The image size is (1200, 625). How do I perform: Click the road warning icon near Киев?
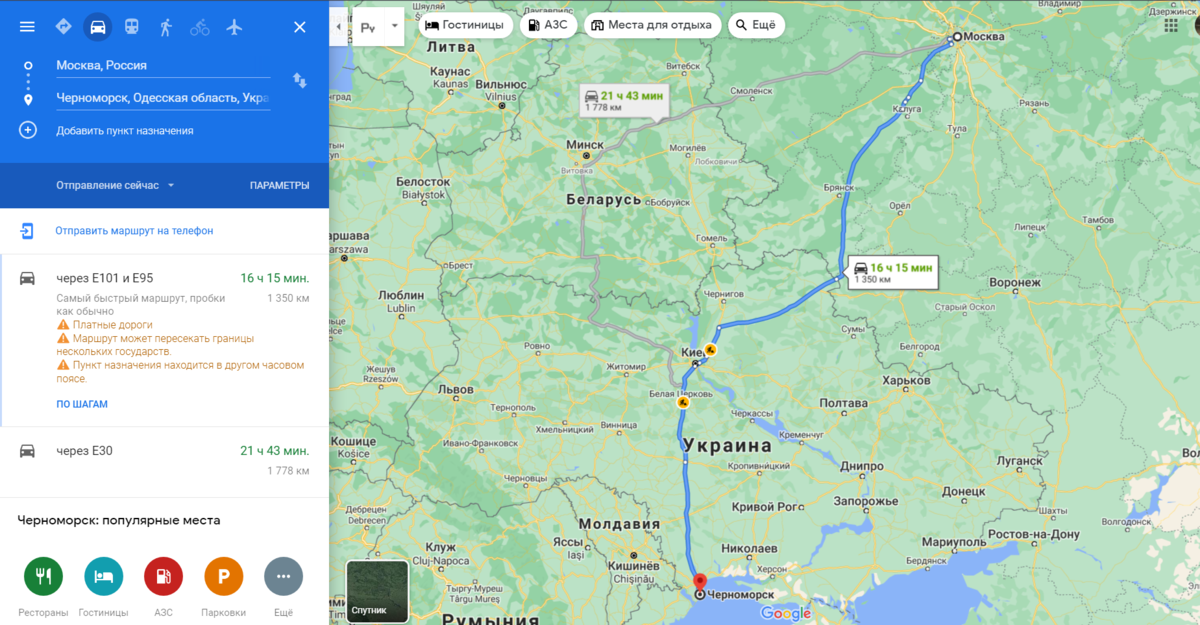(710, 350)
